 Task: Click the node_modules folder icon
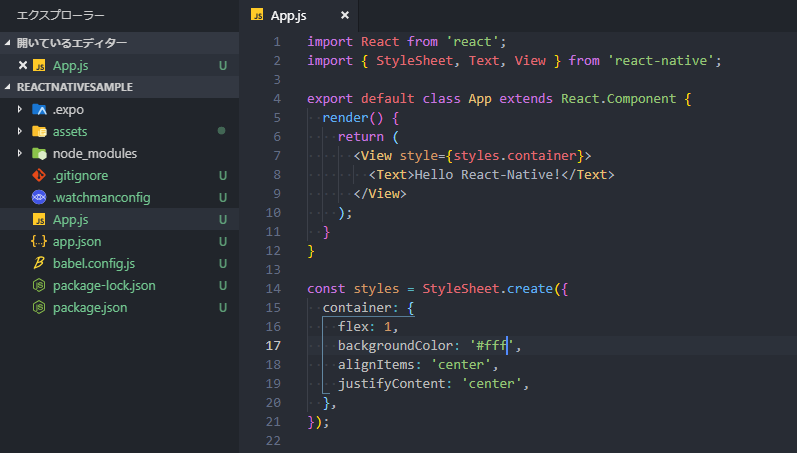coord(39,153)
